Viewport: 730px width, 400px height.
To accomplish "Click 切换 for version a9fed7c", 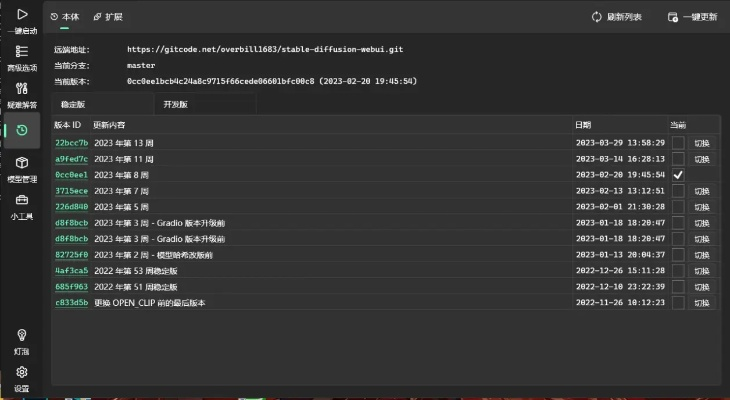I will (702, 159).
